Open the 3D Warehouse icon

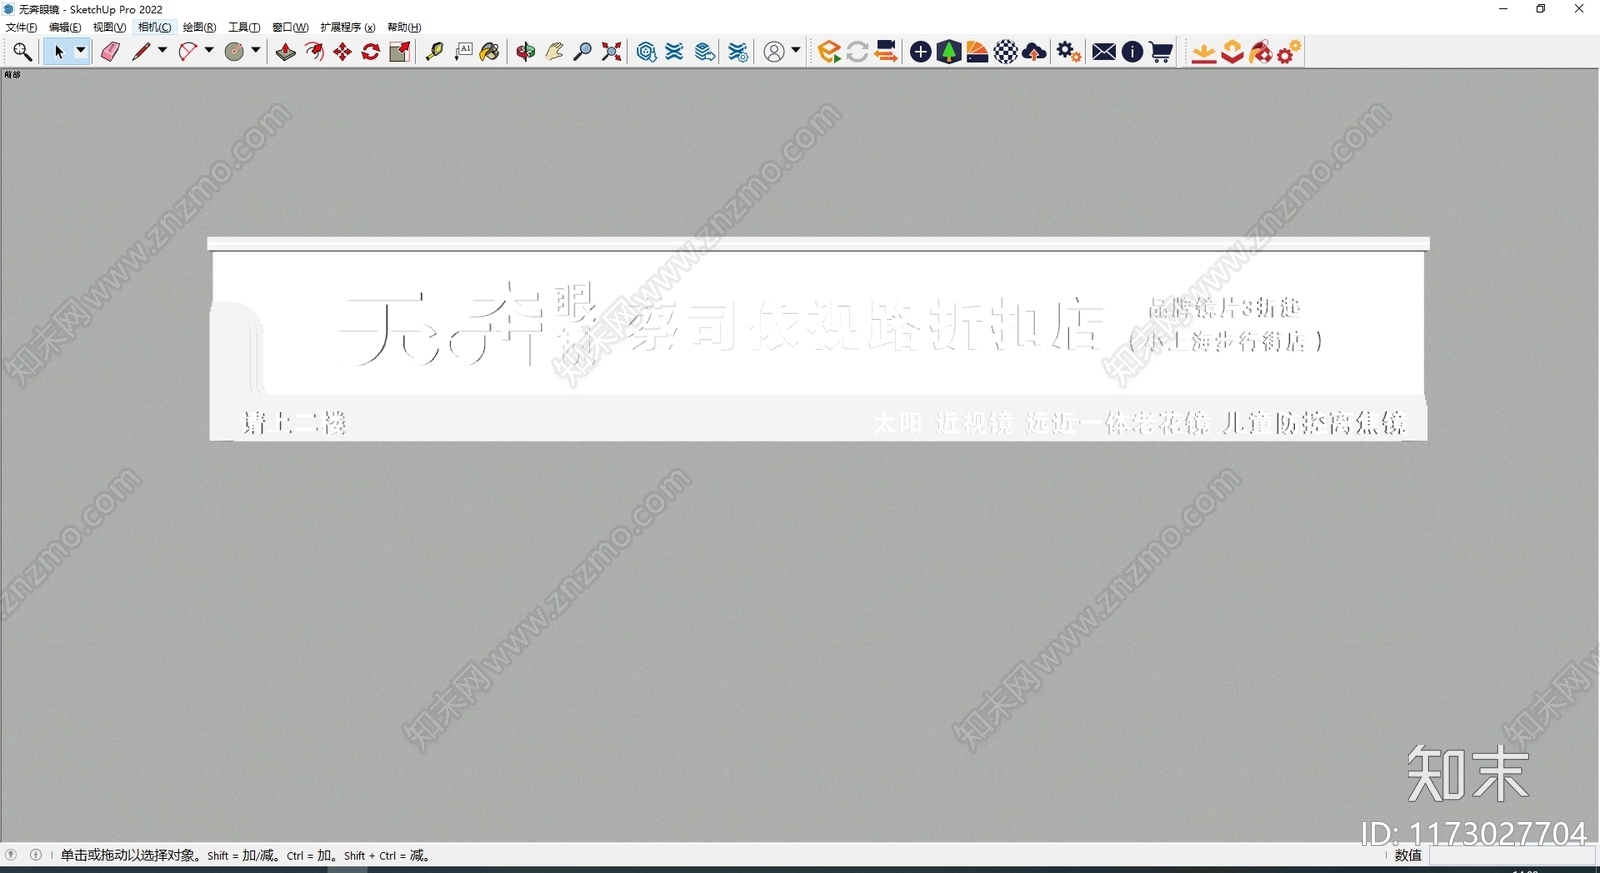coord(647,52)
